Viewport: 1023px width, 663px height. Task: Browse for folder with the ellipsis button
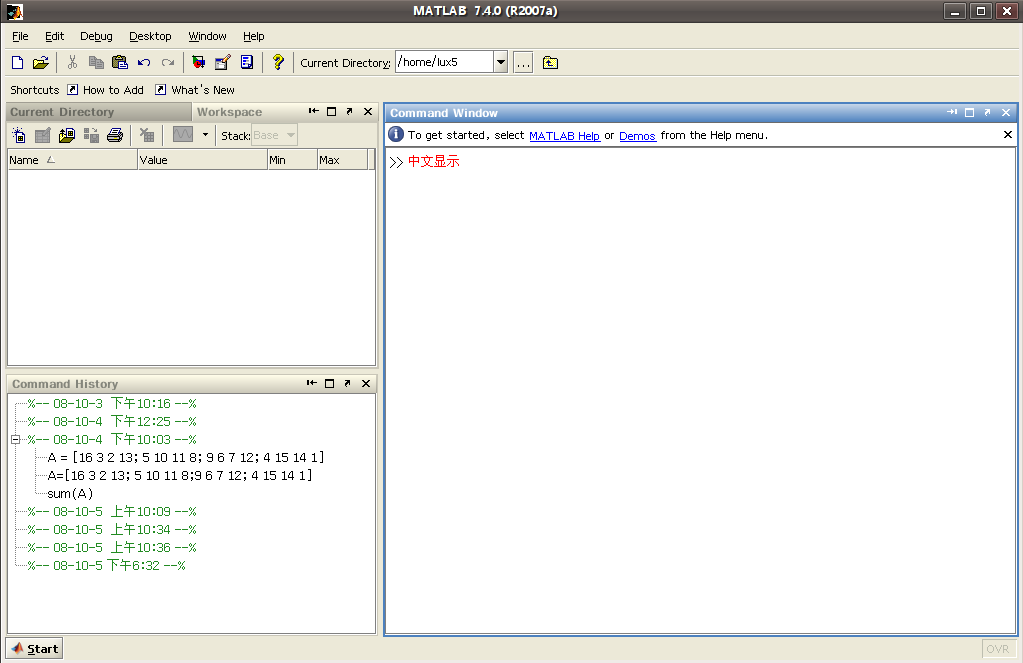[x=523, y=63]
